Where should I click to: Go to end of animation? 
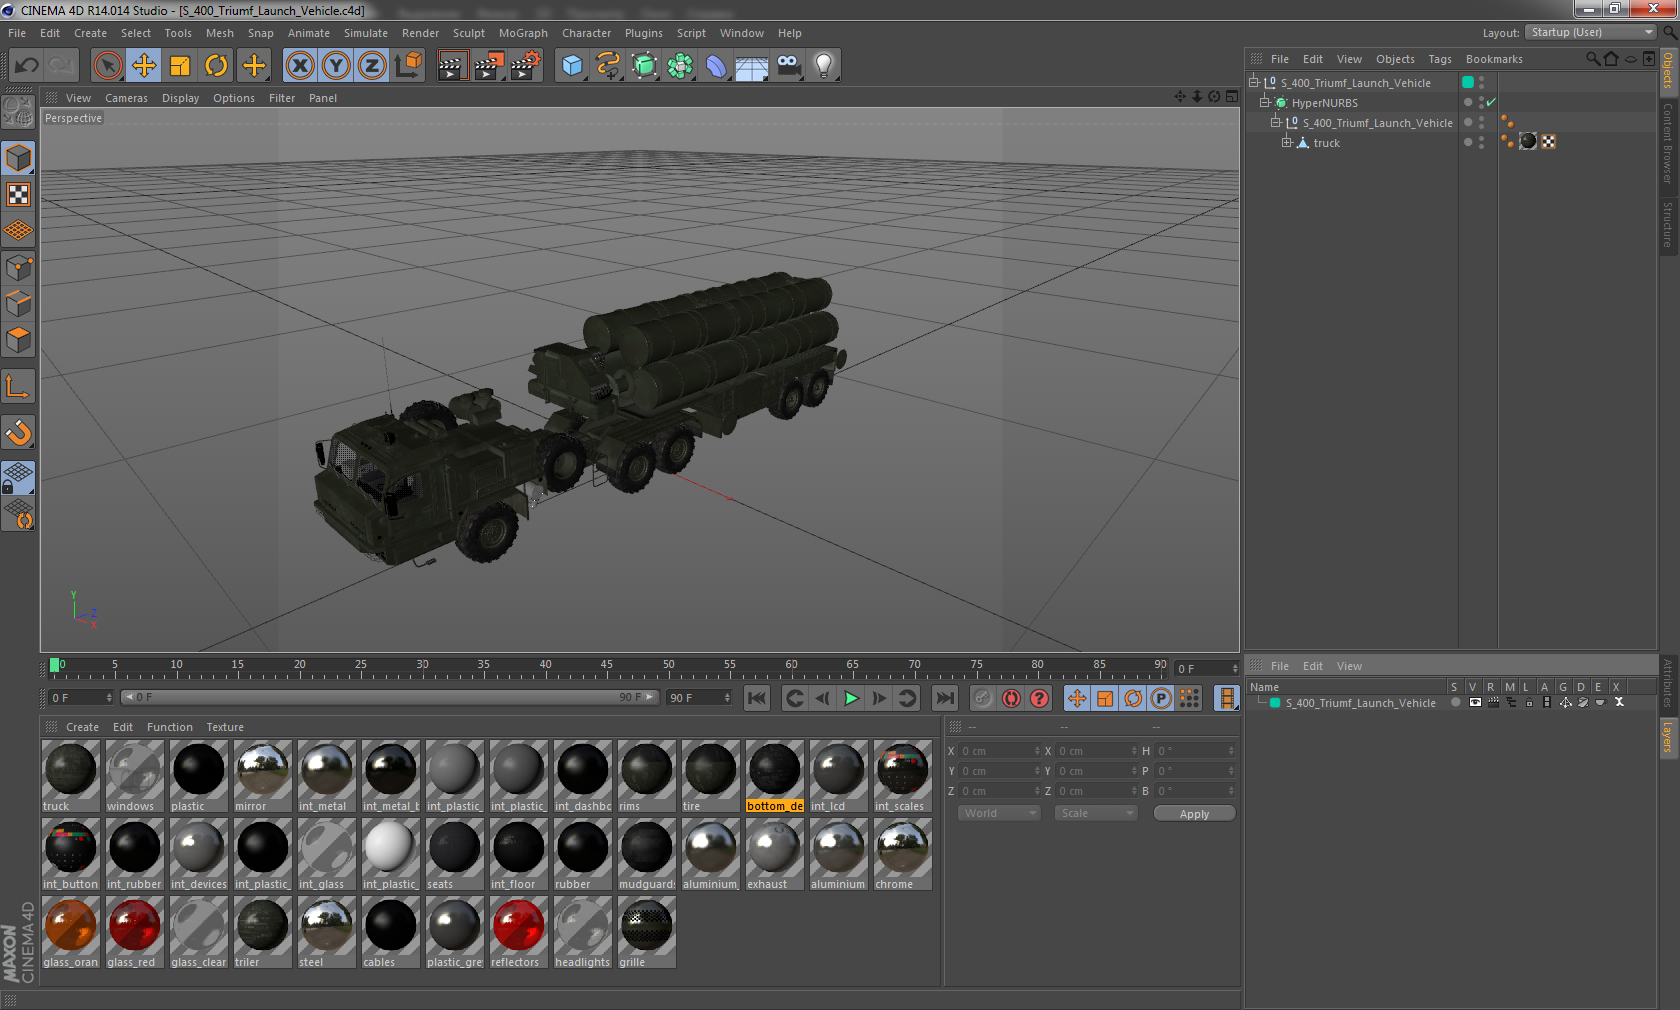coord(944,698)
